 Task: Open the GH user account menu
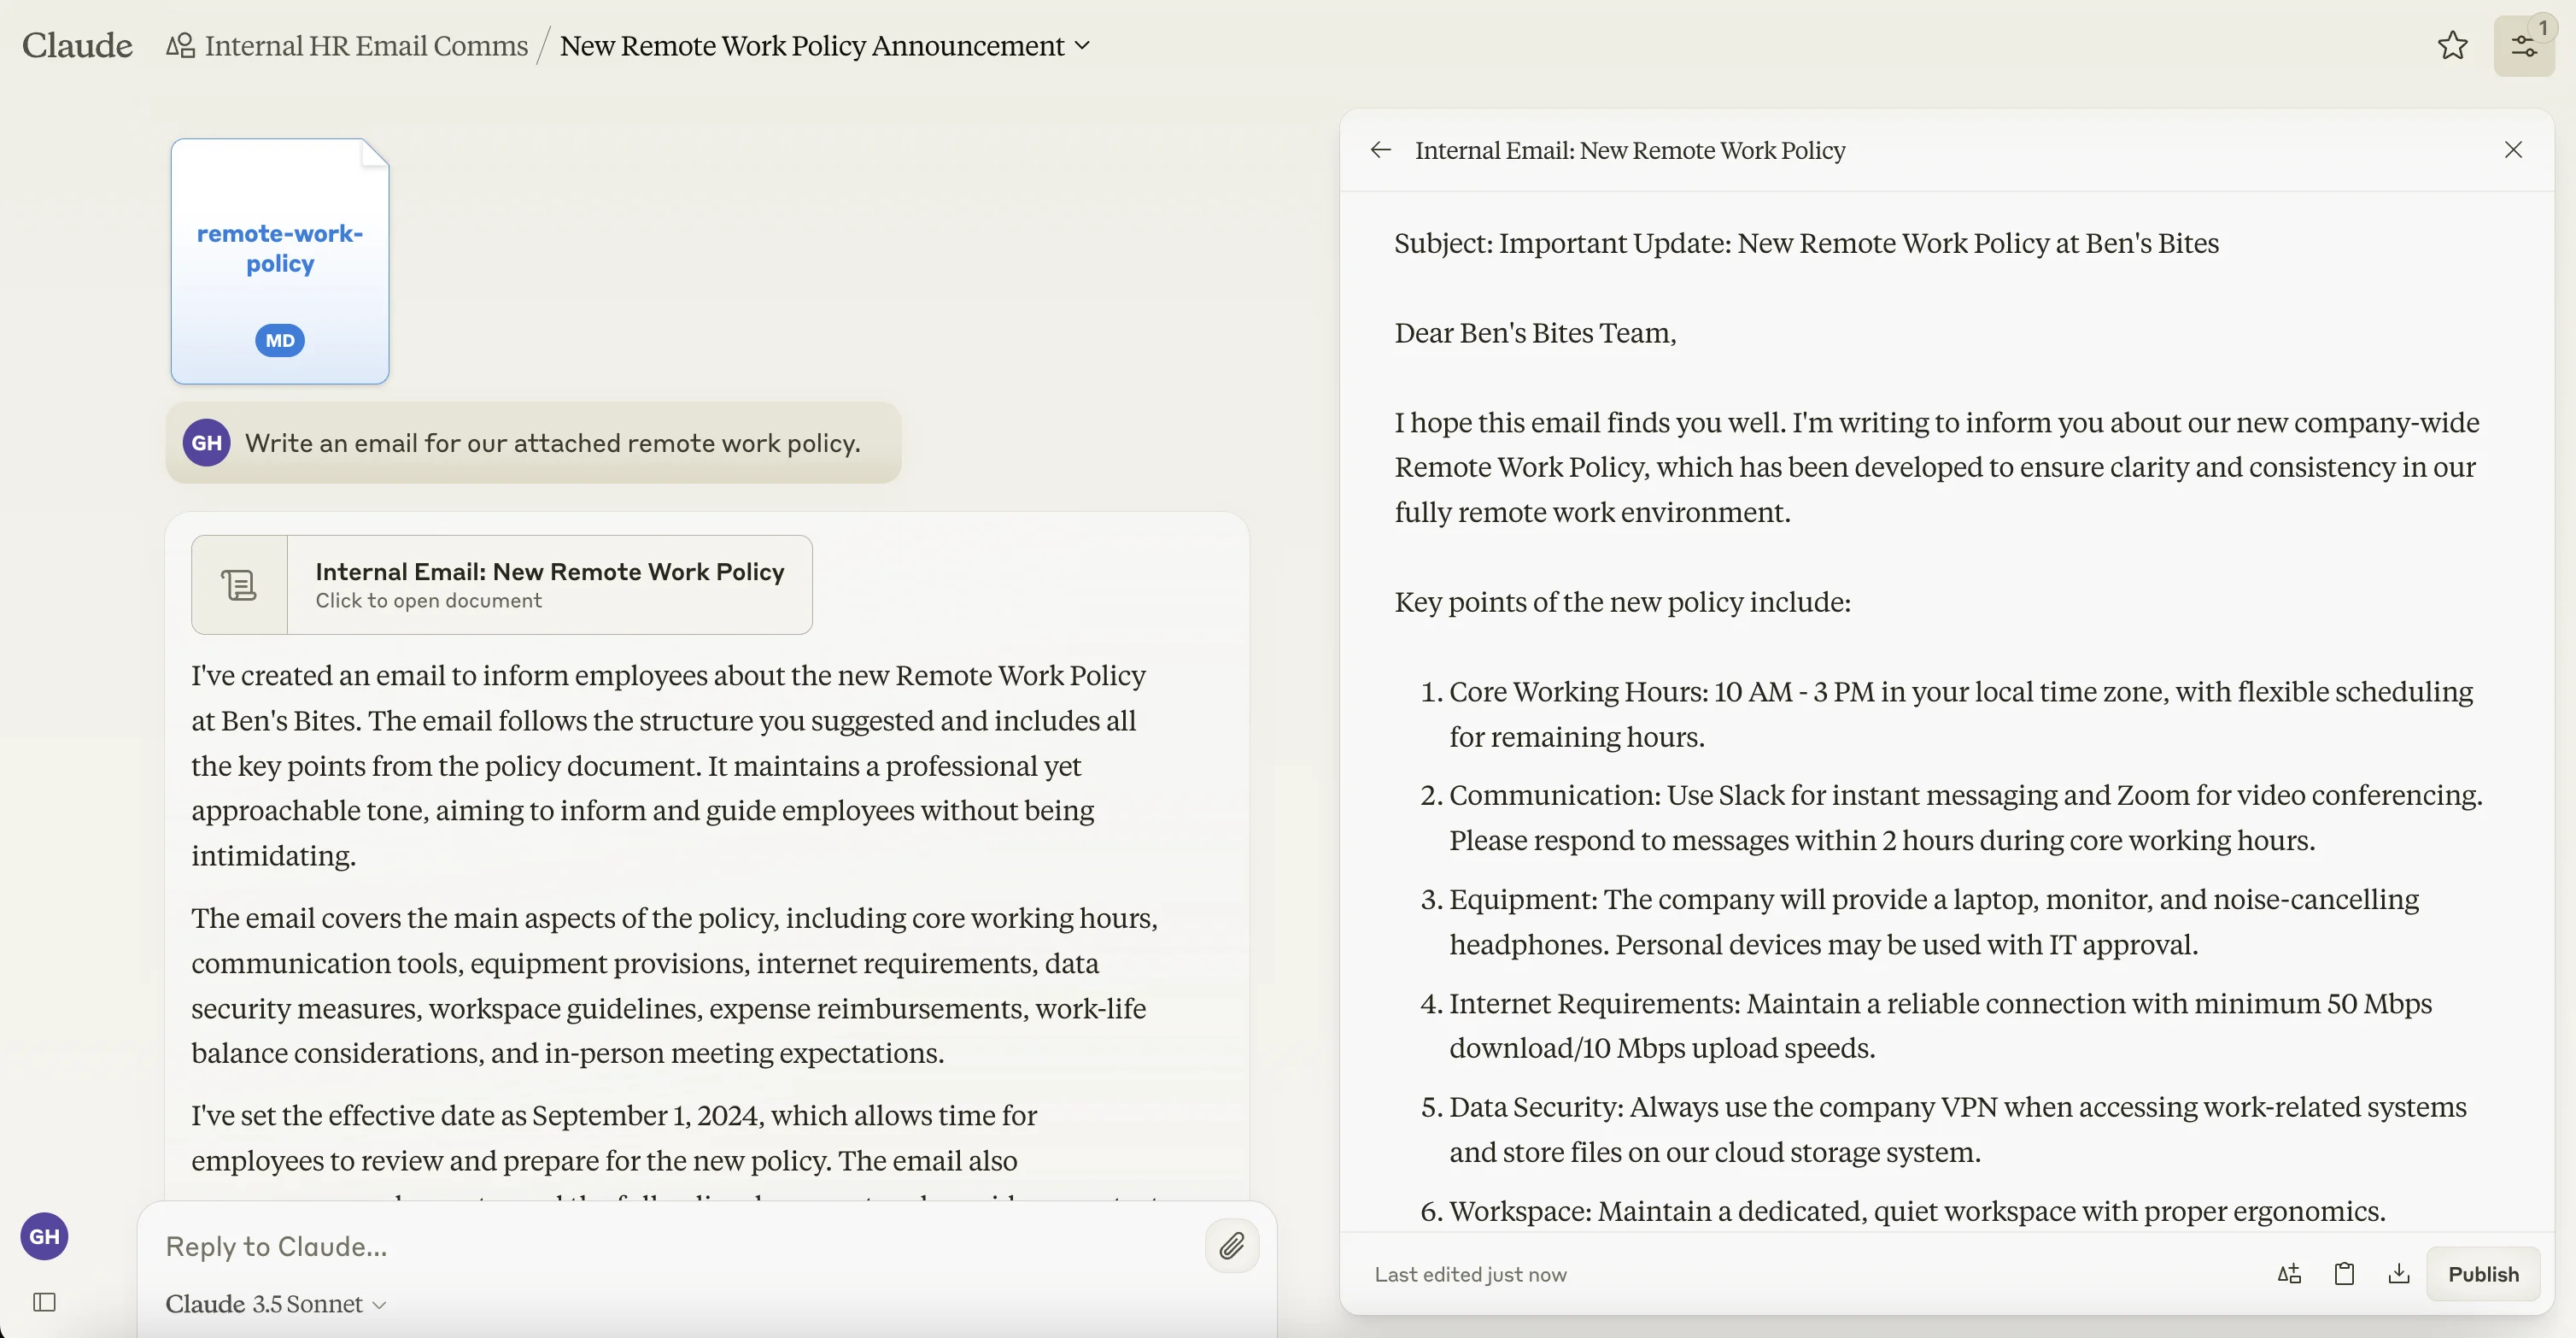tap(44, 1237)
